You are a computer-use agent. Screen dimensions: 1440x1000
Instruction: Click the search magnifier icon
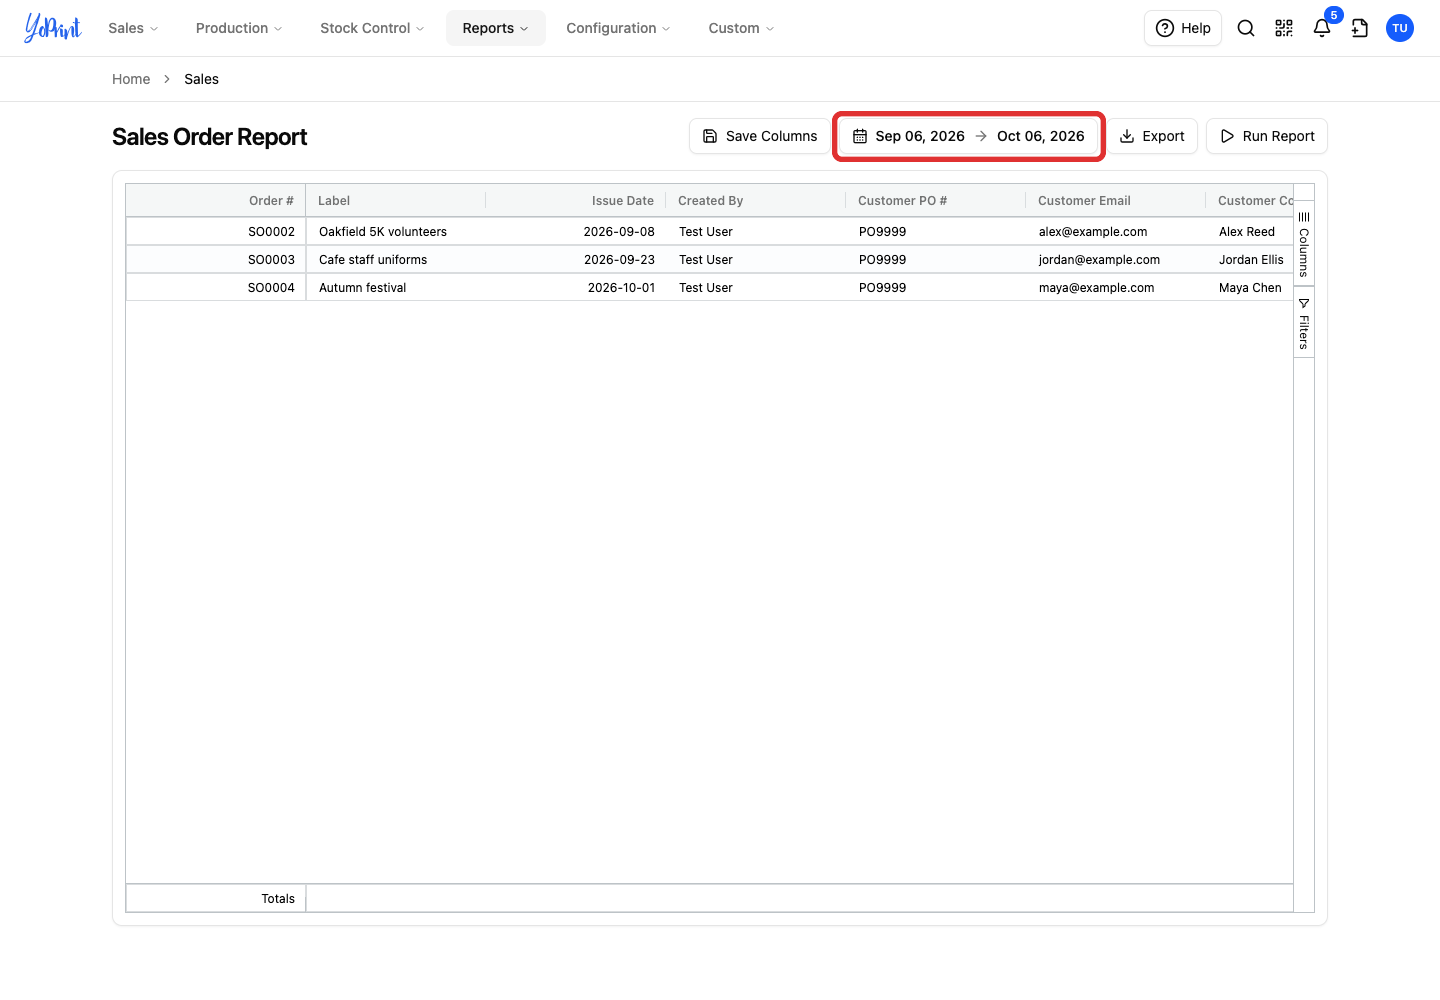pos(1246,28)
